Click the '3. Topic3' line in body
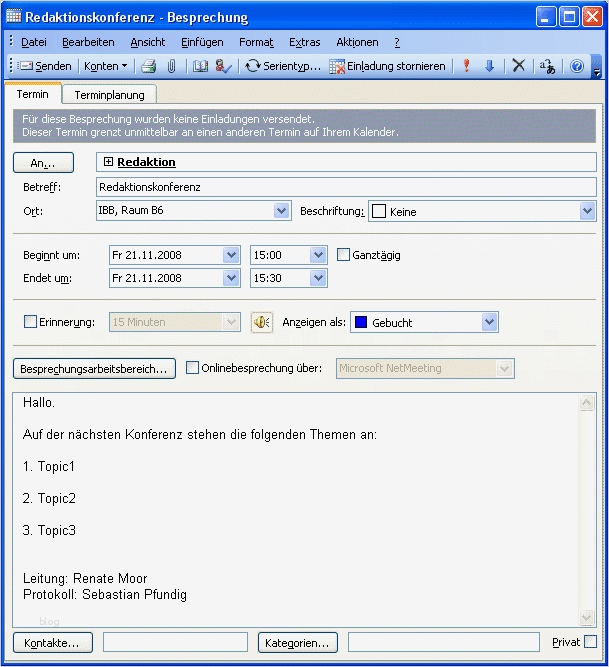Image resolution: width=609 pixels, height=667 pixels. point(49,530)
